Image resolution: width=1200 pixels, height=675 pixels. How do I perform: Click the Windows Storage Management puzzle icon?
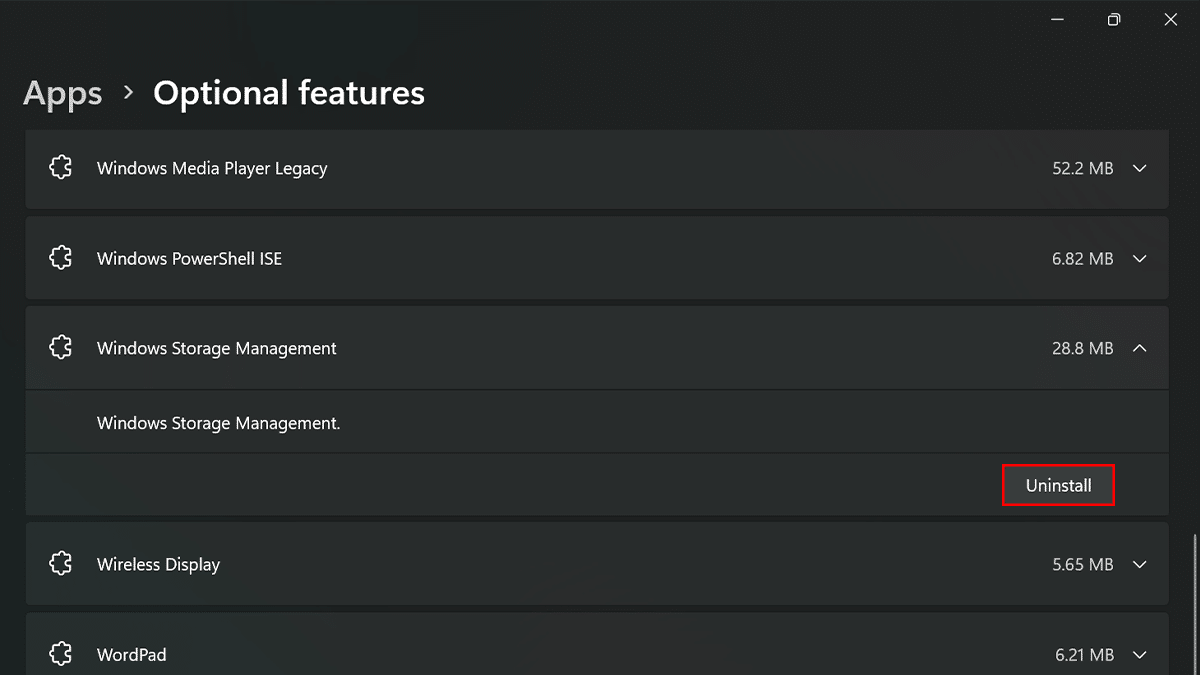click(61, 348)
